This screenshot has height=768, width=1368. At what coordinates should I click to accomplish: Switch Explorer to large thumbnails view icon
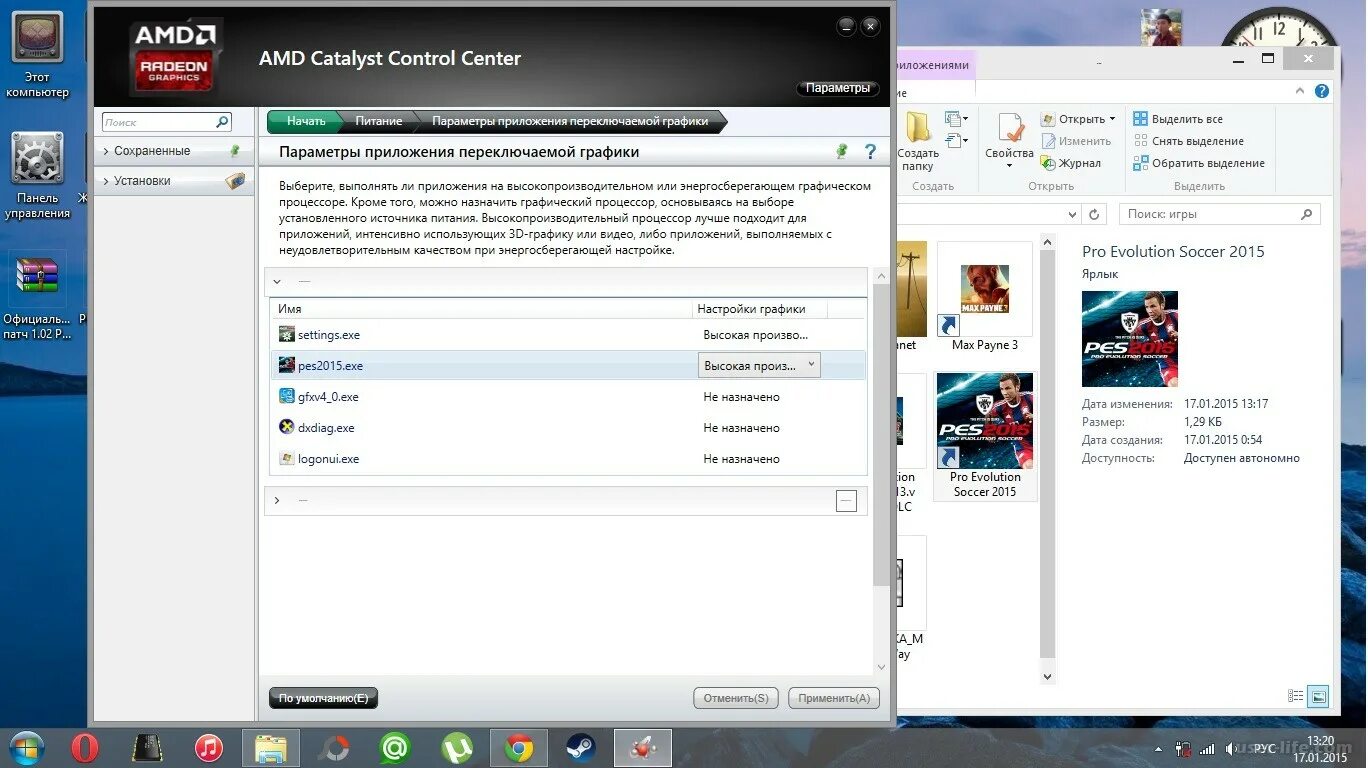pyautogui.click(x=1319, y=696)
